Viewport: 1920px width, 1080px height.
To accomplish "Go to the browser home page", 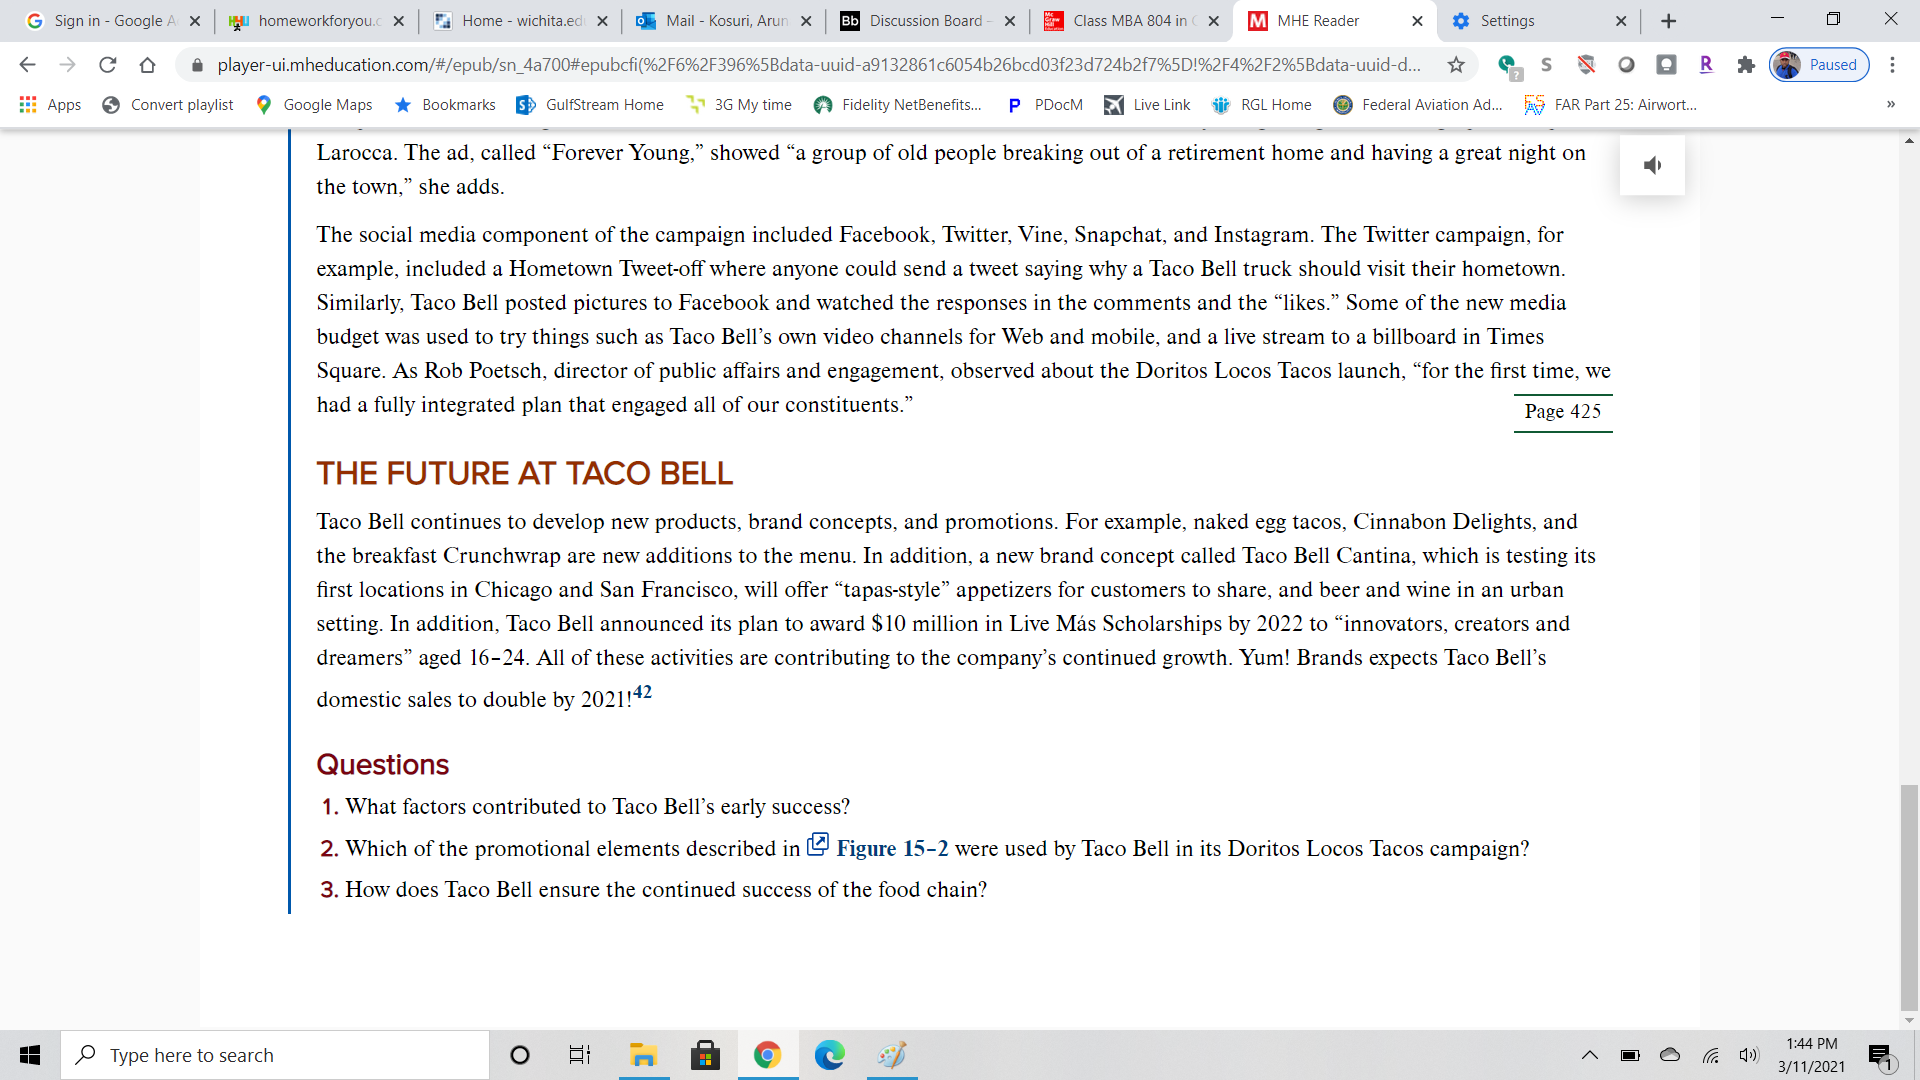I will point(147,65).
